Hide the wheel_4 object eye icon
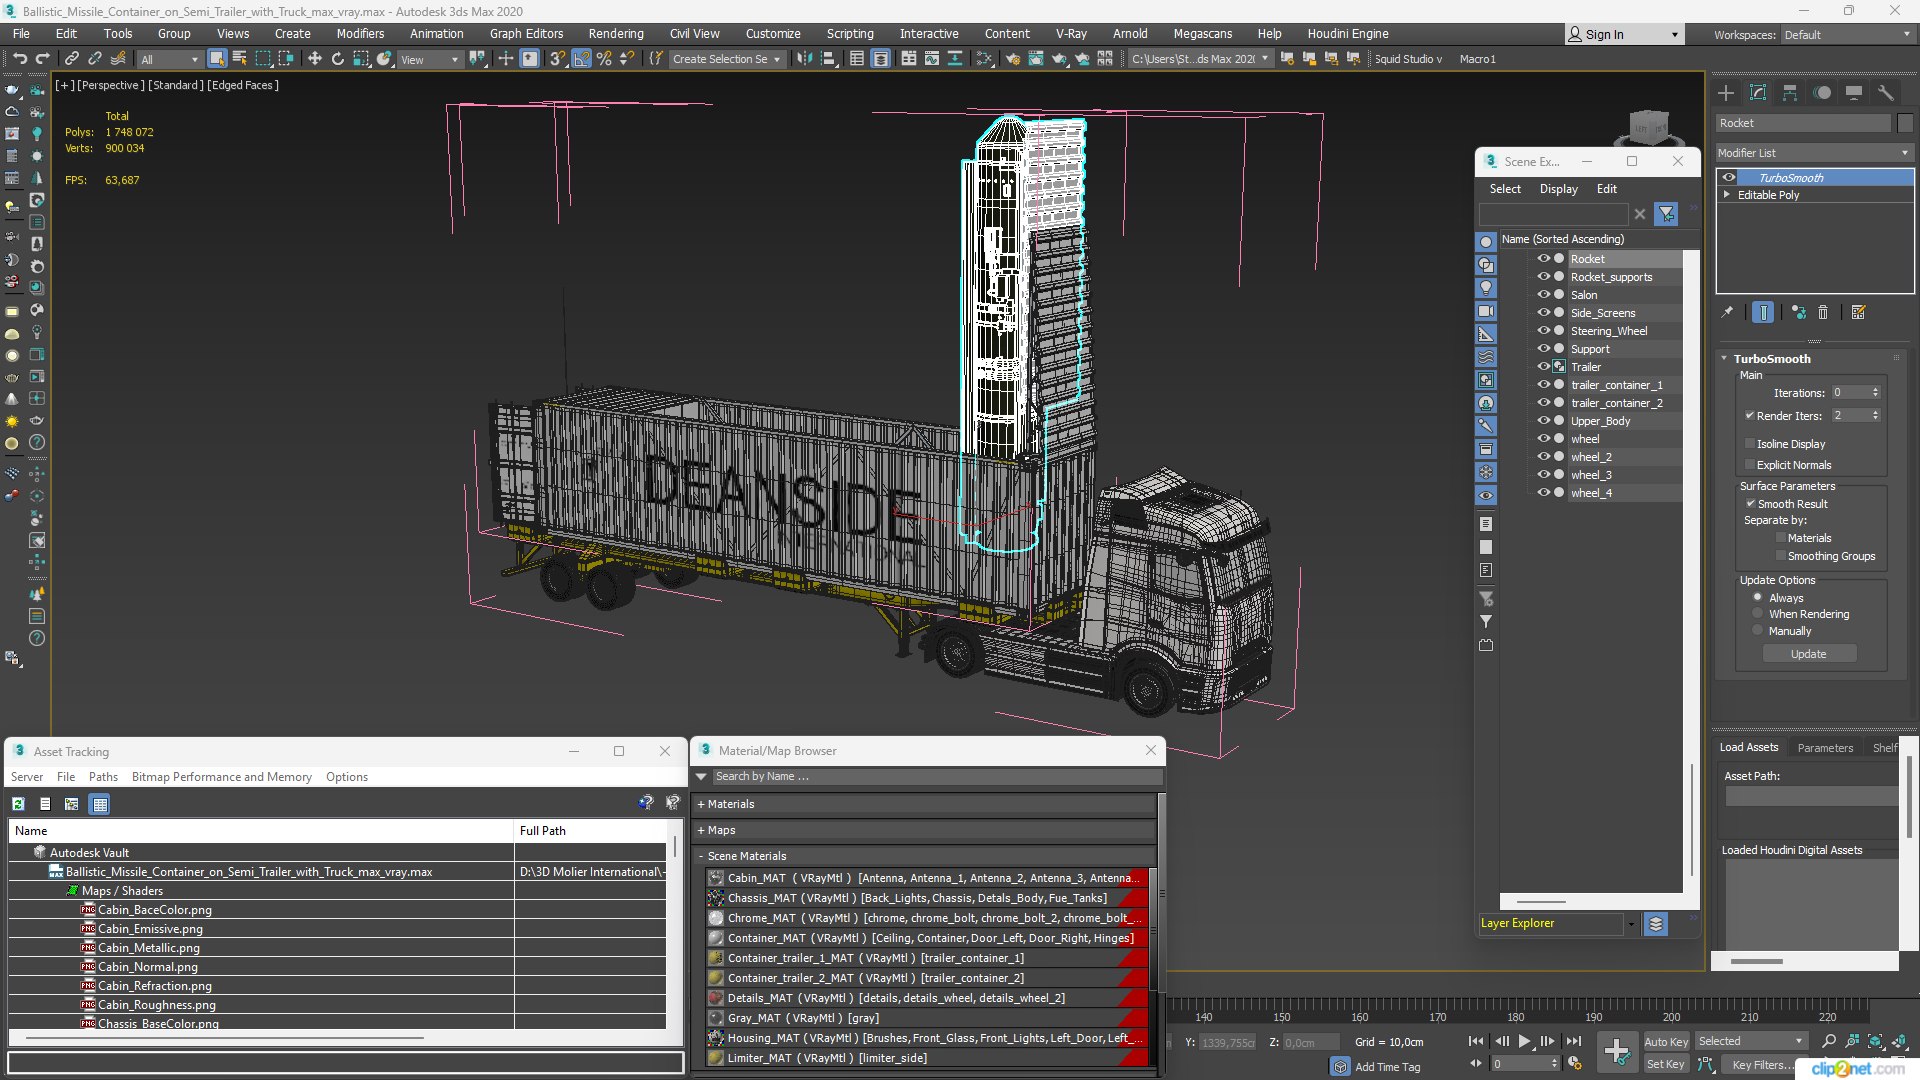The width and height of the screenshot is (1920, 1080). pos(1543,493)
